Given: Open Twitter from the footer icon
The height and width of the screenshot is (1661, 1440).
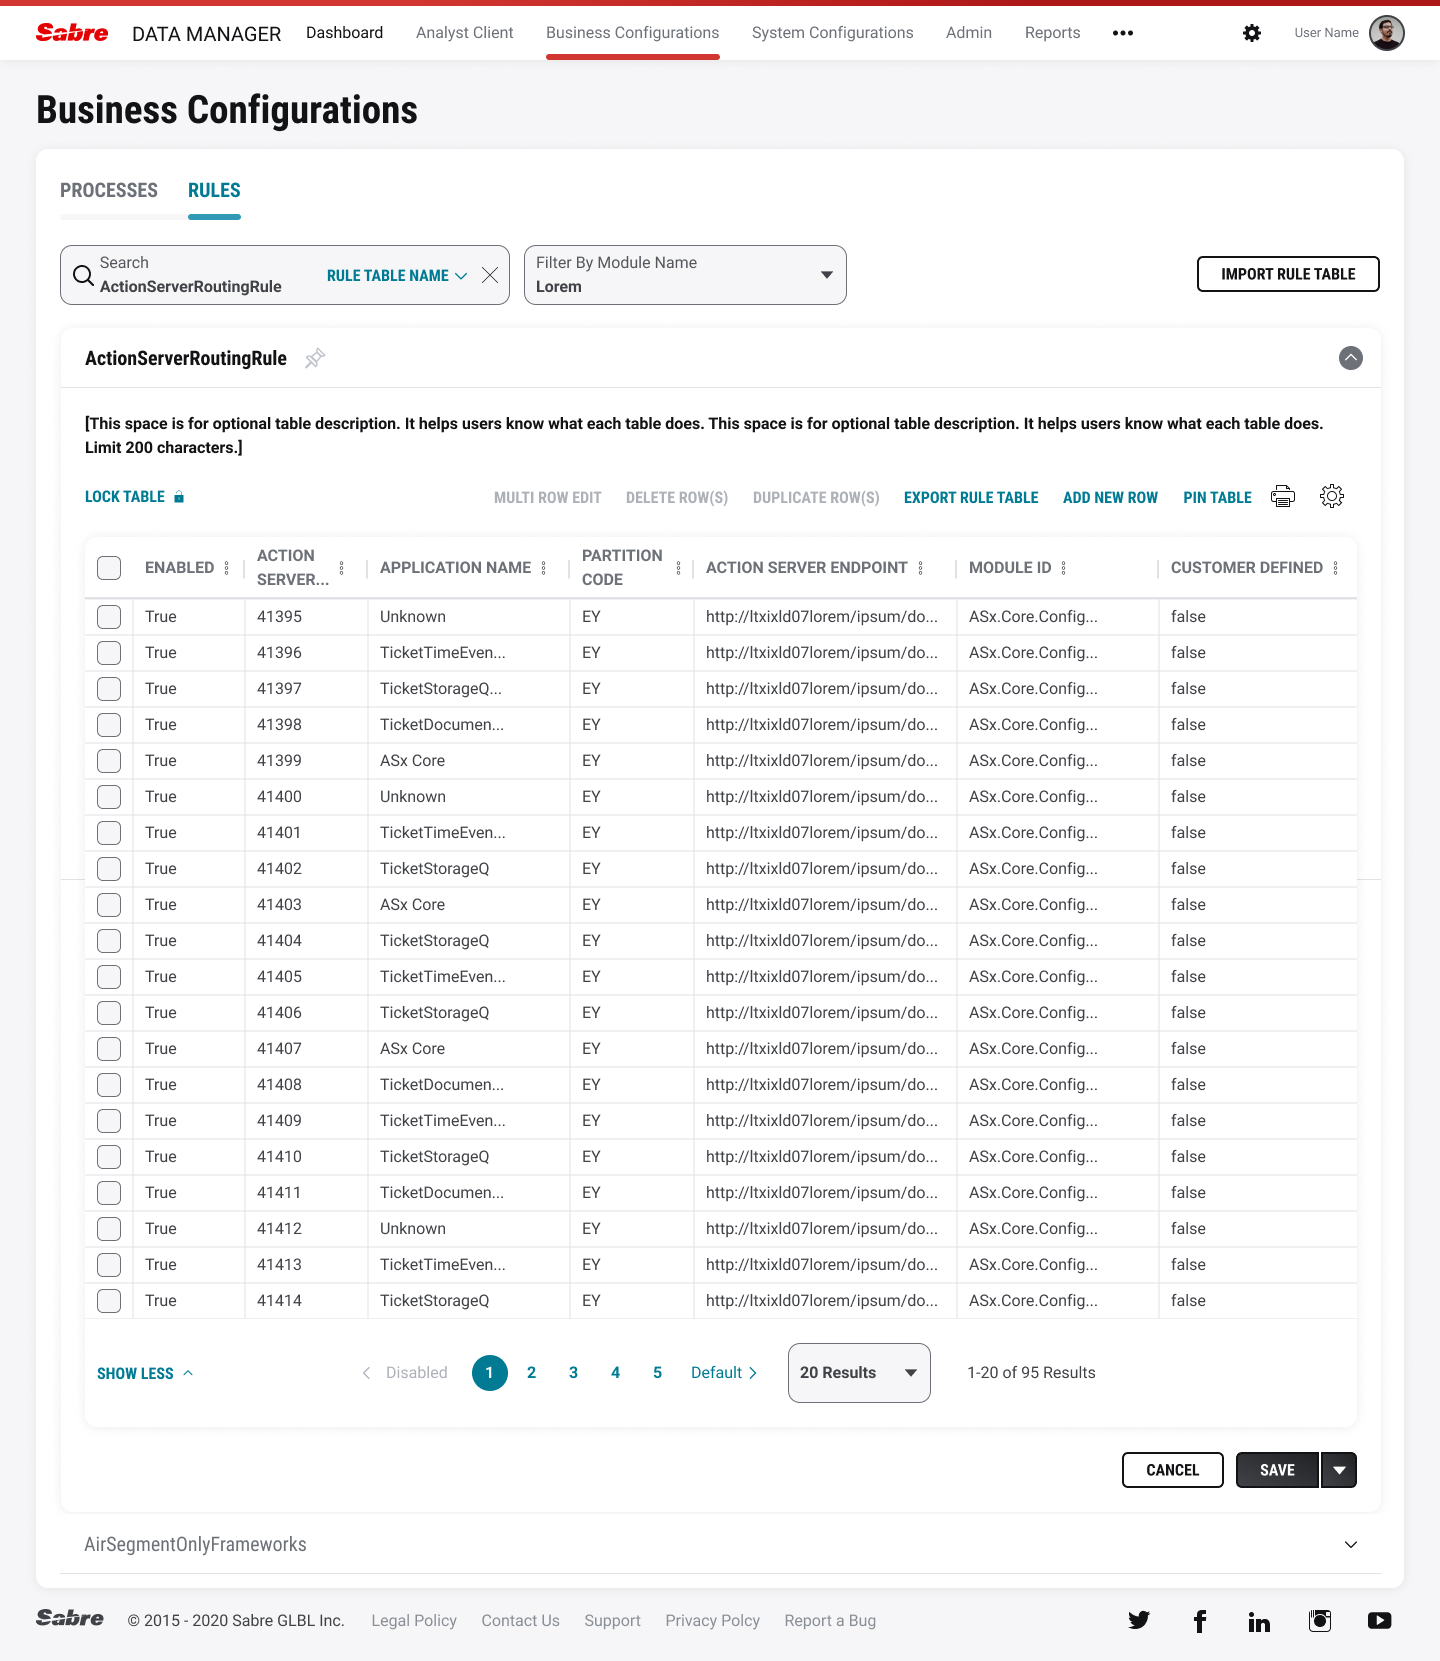Looking at the screenshot, I should [1139, 1620].
